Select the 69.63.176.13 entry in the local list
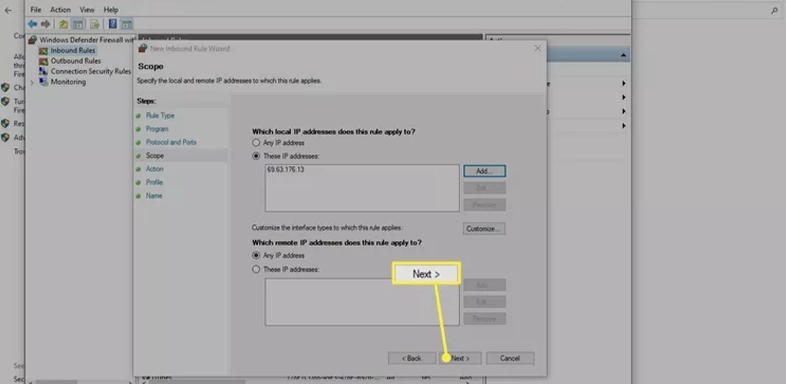The width and height of the screenshot is (786, 384). [x=286, y=169]
